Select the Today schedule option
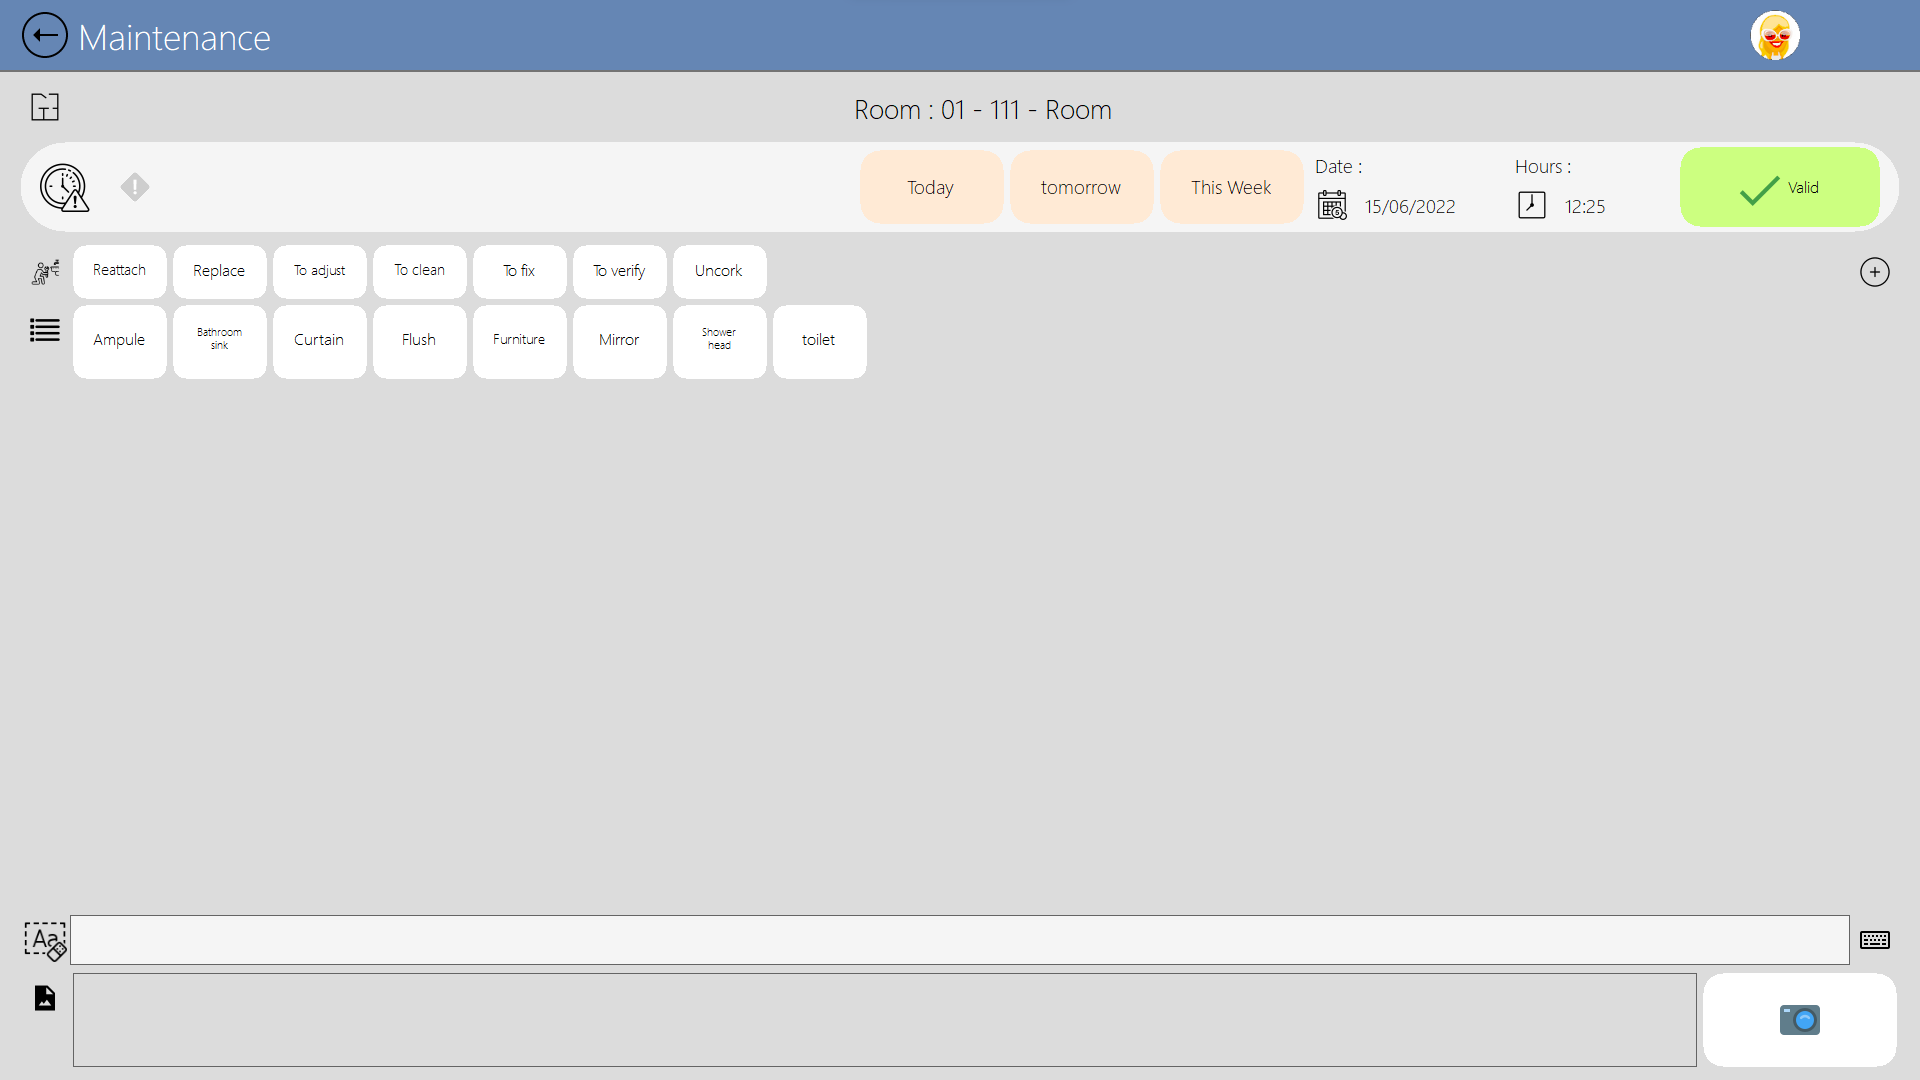This screenshot has height=1080, width=1920. (x=930, y=188)
